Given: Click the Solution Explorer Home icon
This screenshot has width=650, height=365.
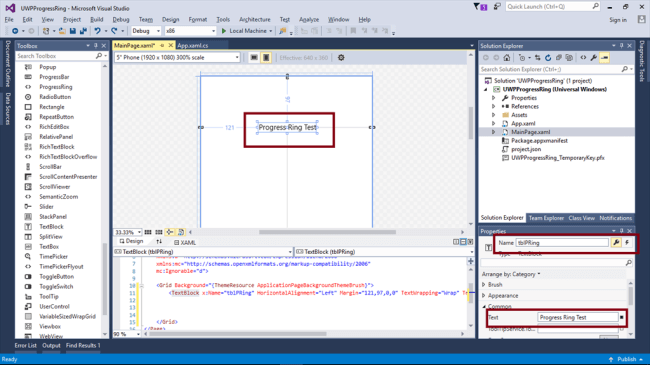Looking at the screenshot, I should pos(507,58).
